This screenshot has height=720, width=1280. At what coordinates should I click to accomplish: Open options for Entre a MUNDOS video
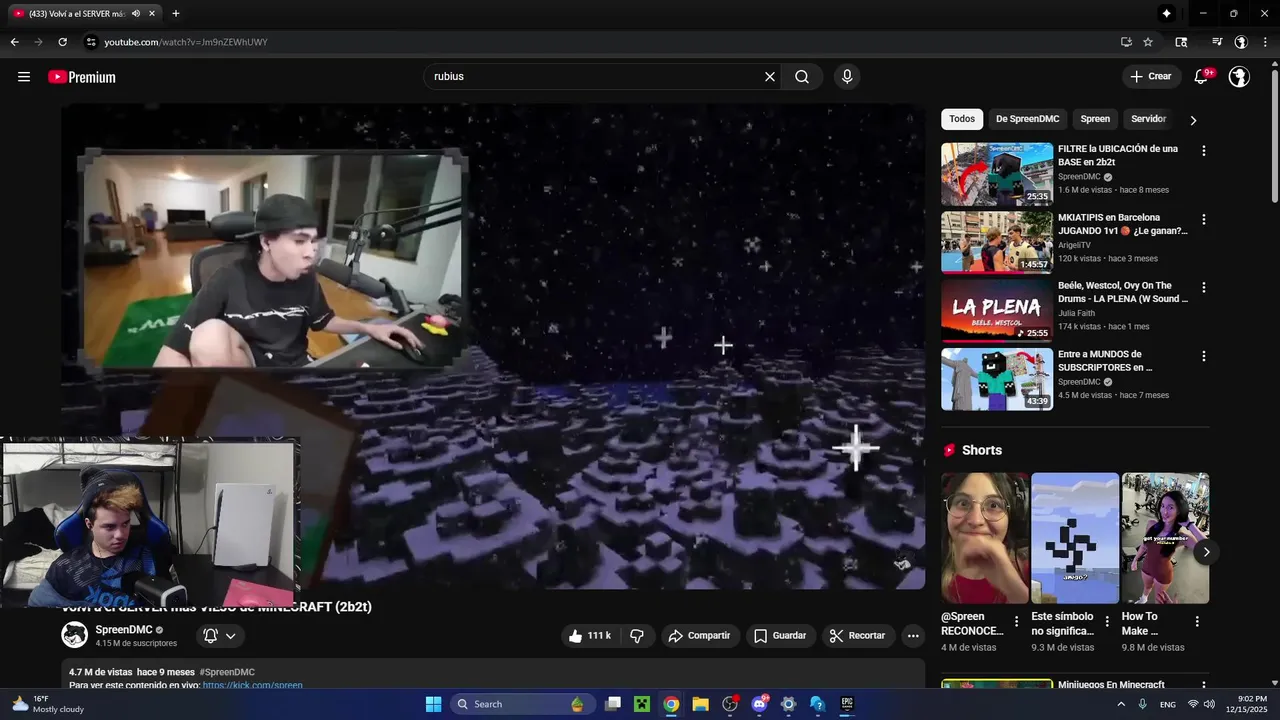1204,356
